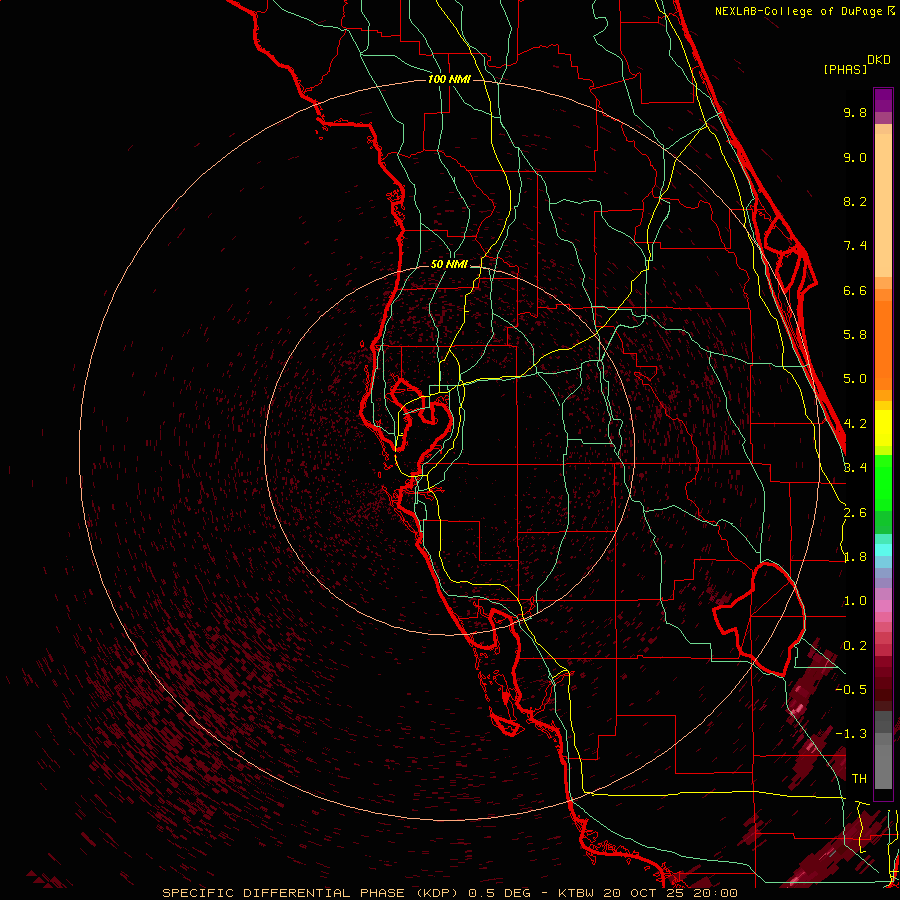Click the 4.2 legend value
This screenshot has width=900, height=900.
coord(855,424)
